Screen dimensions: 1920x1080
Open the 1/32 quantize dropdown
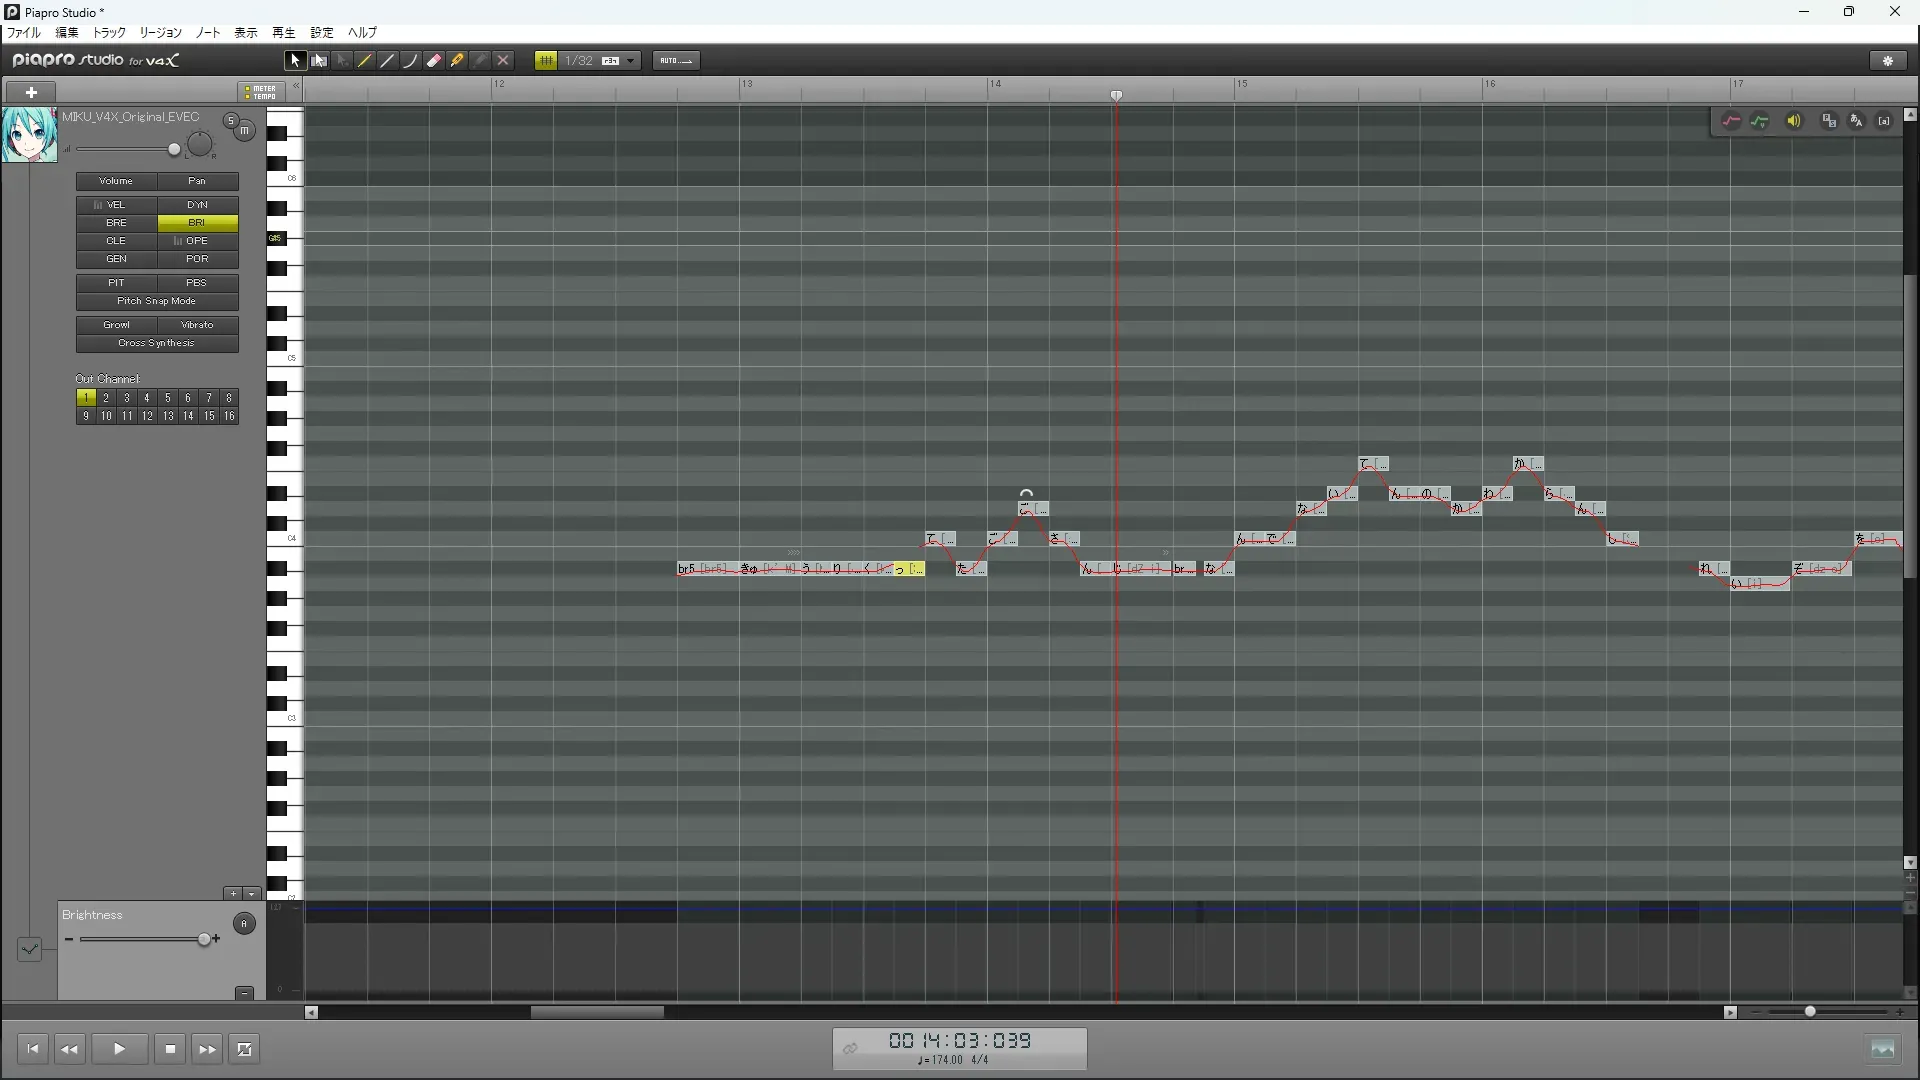click(x=631, y=61)
